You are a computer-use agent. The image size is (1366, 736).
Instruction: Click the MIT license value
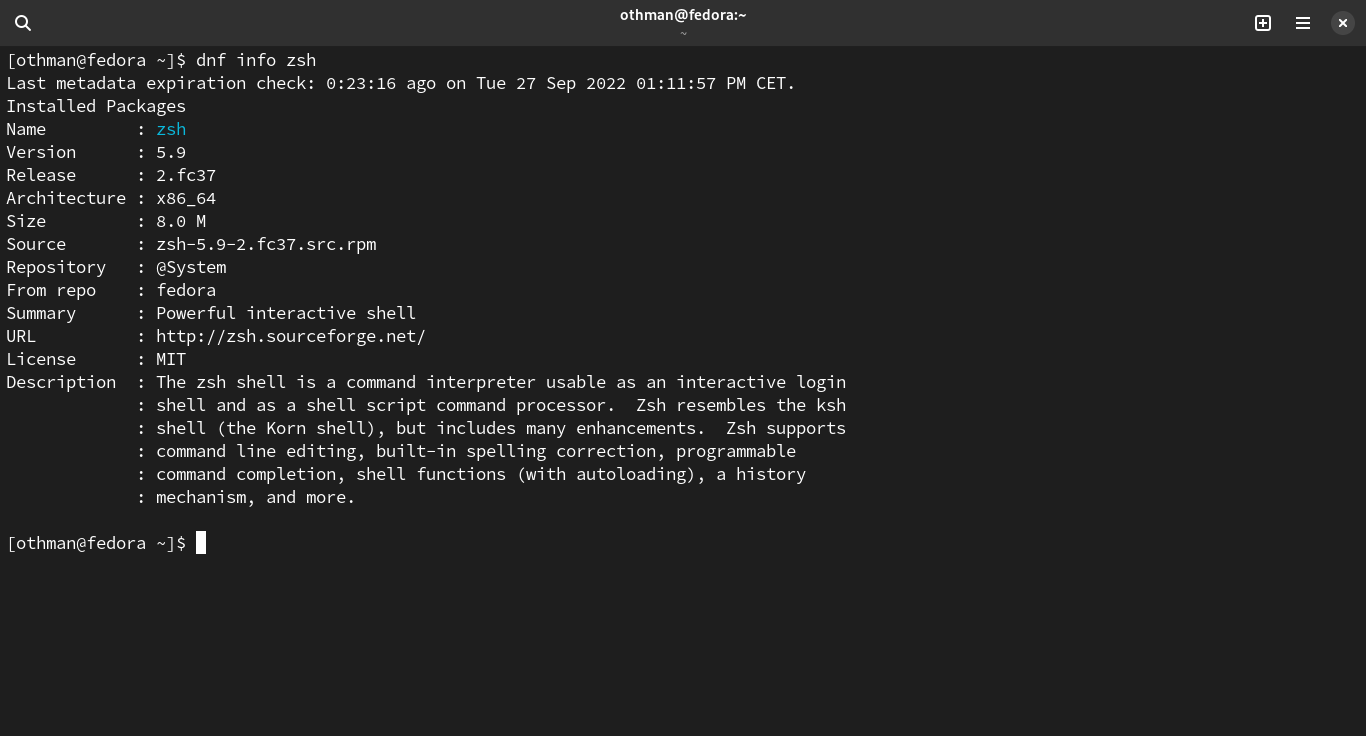coord(171,359)
